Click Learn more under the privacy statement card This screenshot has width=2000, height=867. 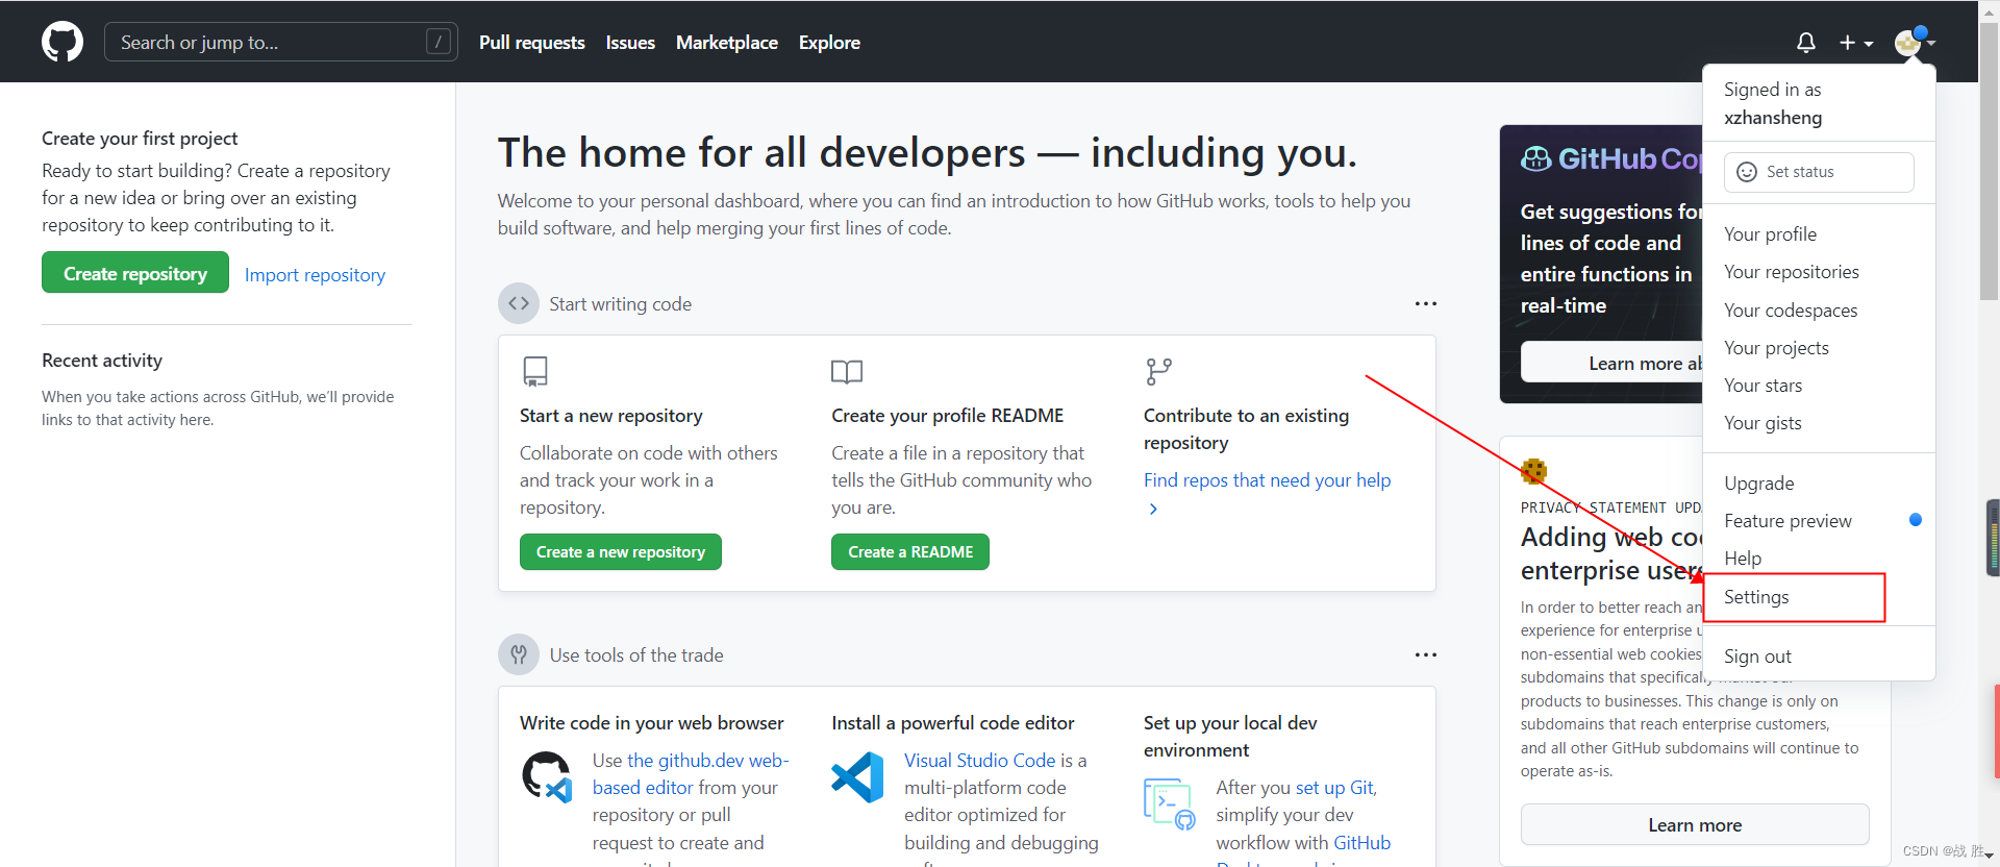[x=1695, y=825]
